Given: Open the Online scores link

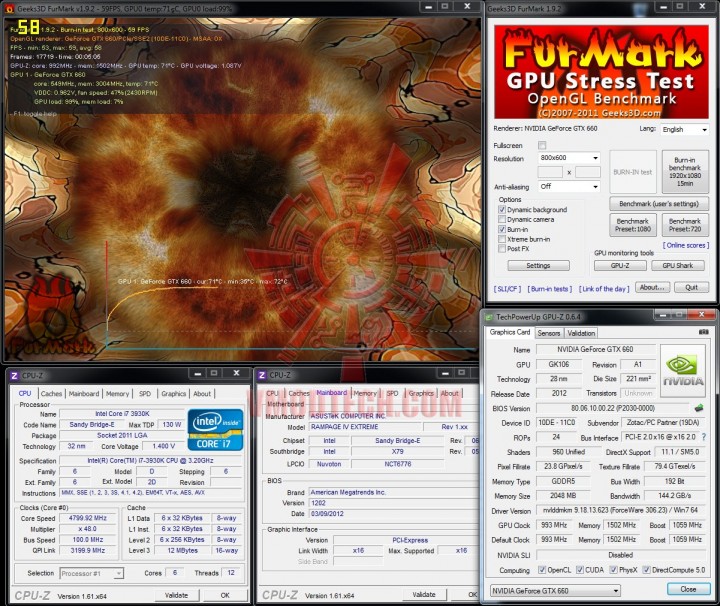Looking at the screenshot, I should pos(686,245).
